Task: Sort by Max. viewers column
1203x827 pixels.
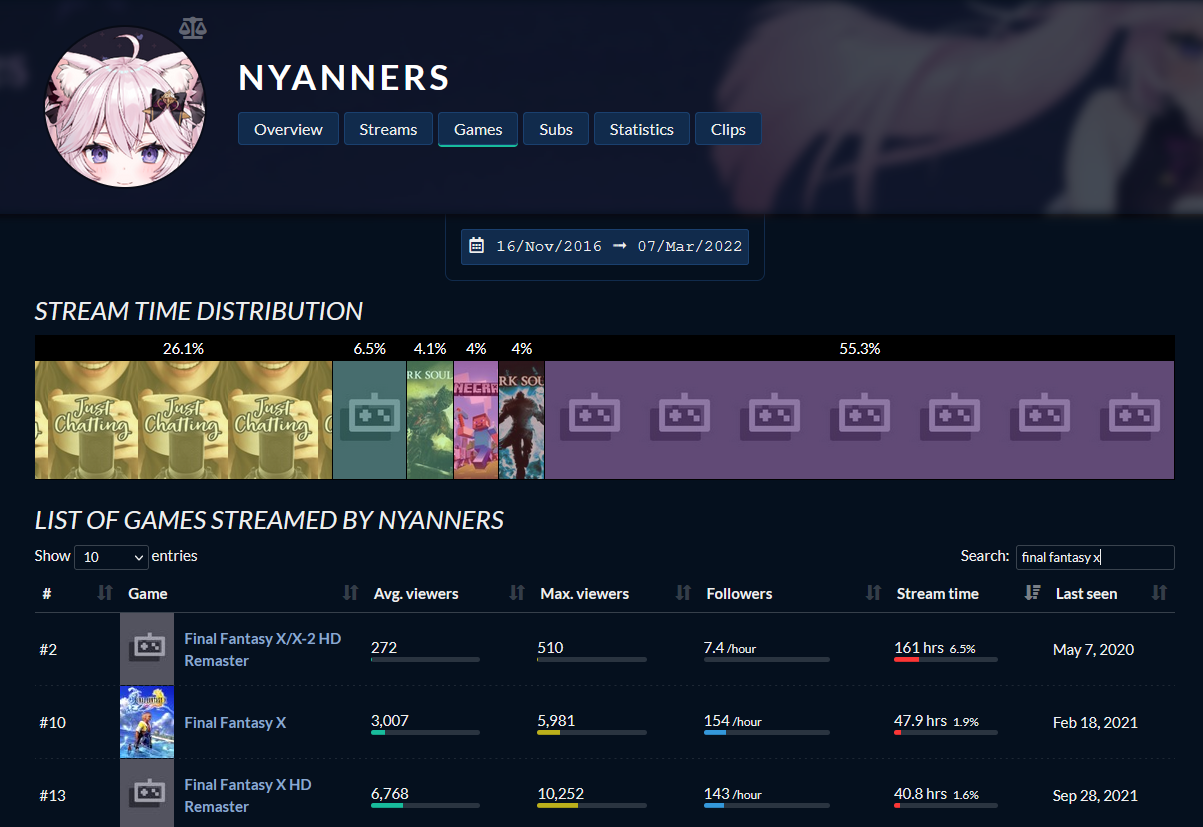Action: [x=614, y=593]
